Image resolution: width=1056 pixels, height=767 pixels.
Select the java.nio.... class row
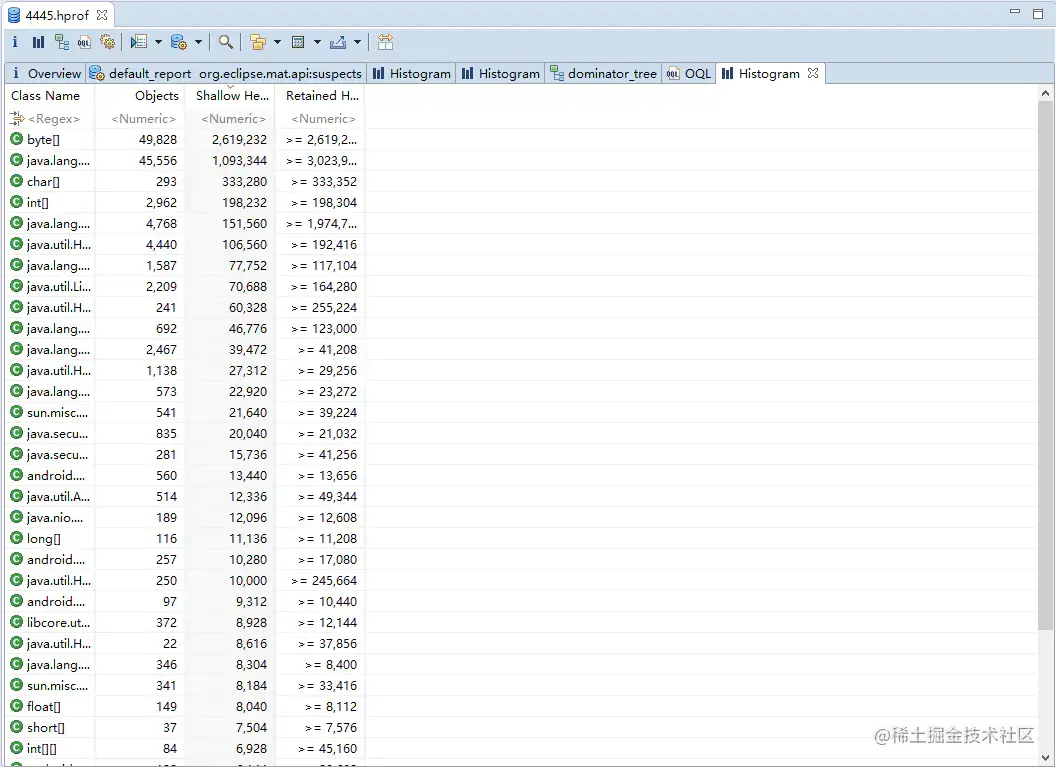[55, 517]
